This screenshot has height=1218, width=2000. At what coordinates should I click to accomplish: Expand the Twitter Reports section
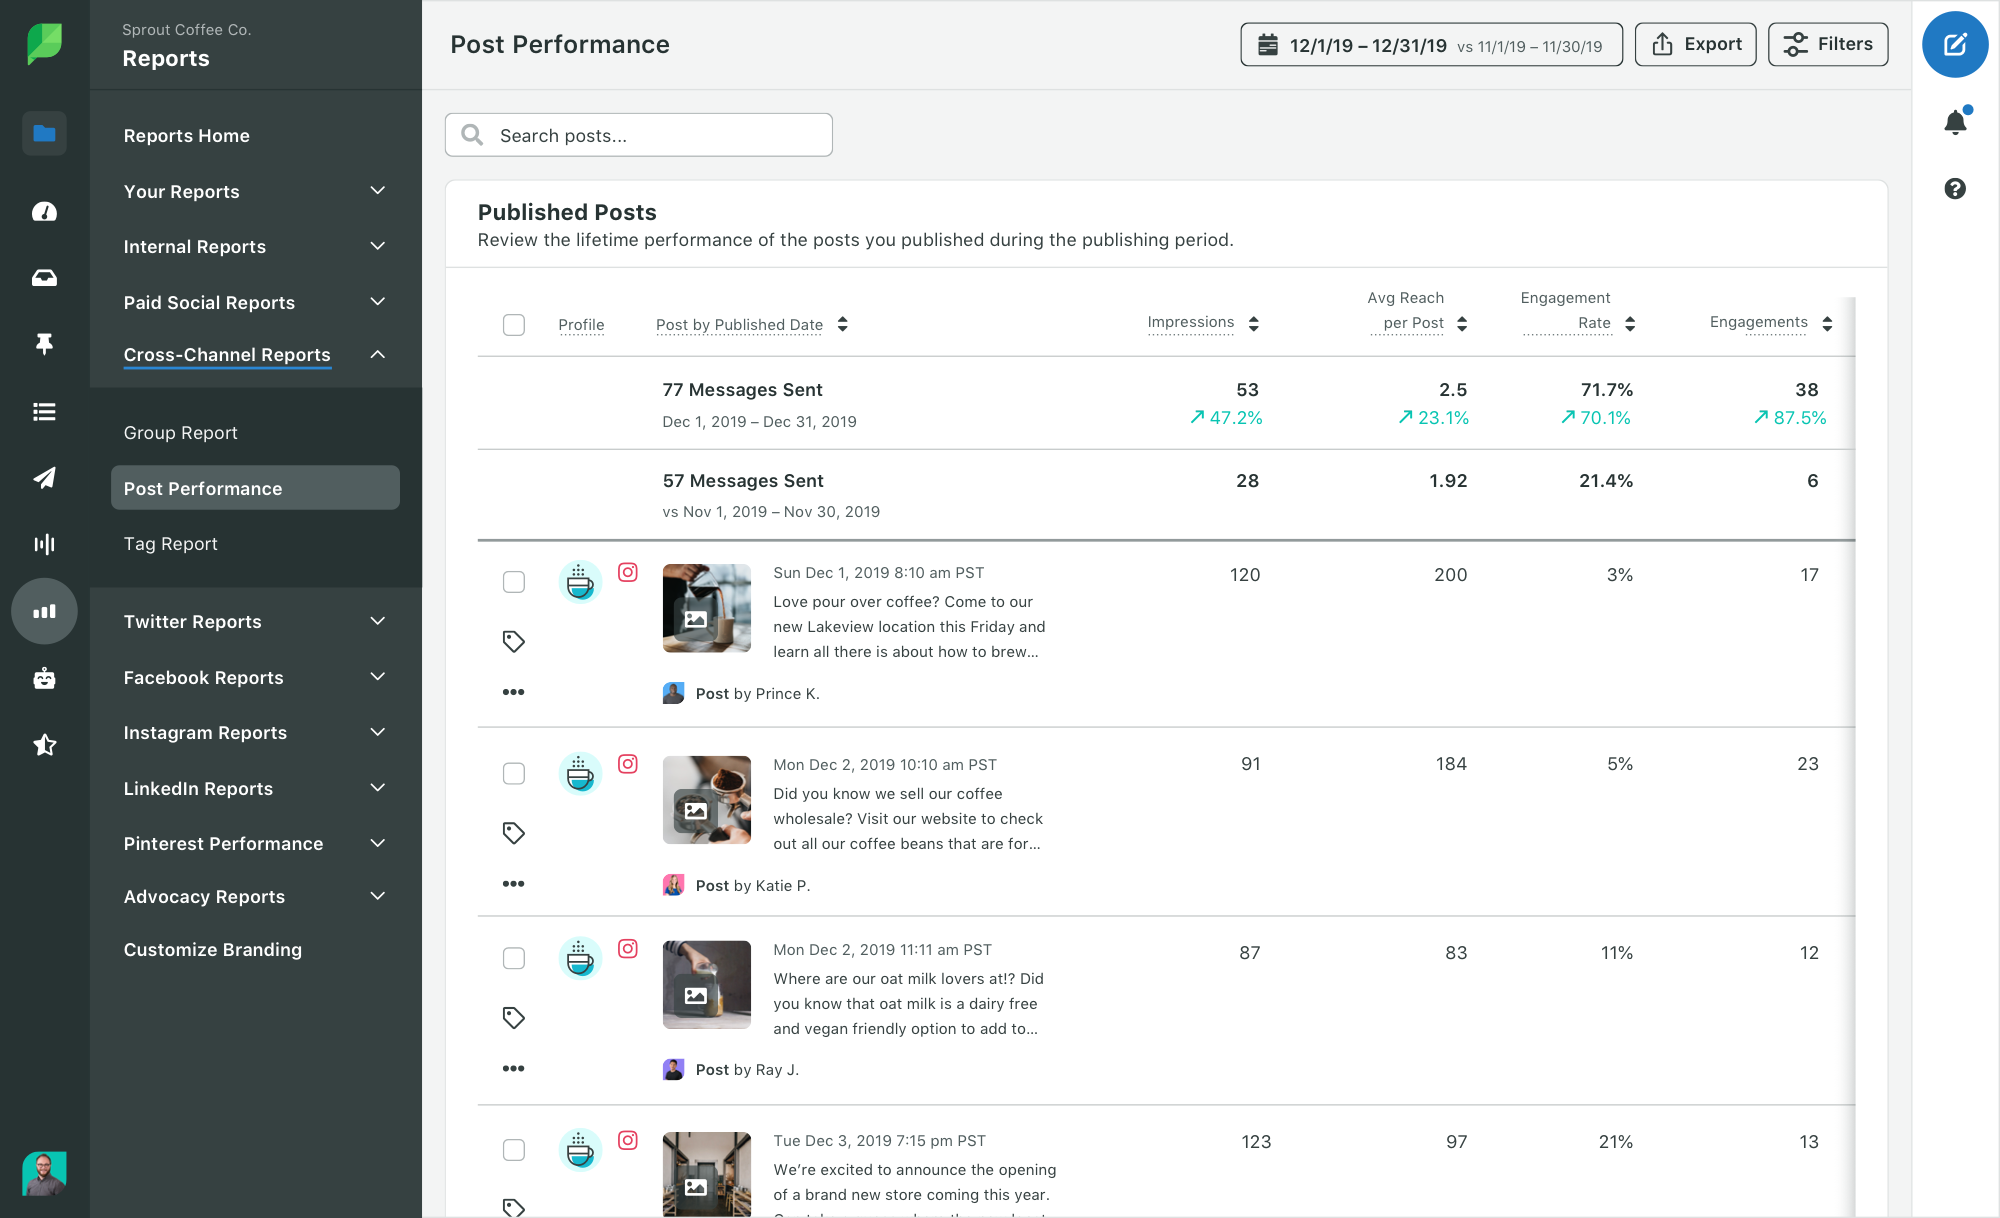376,620
